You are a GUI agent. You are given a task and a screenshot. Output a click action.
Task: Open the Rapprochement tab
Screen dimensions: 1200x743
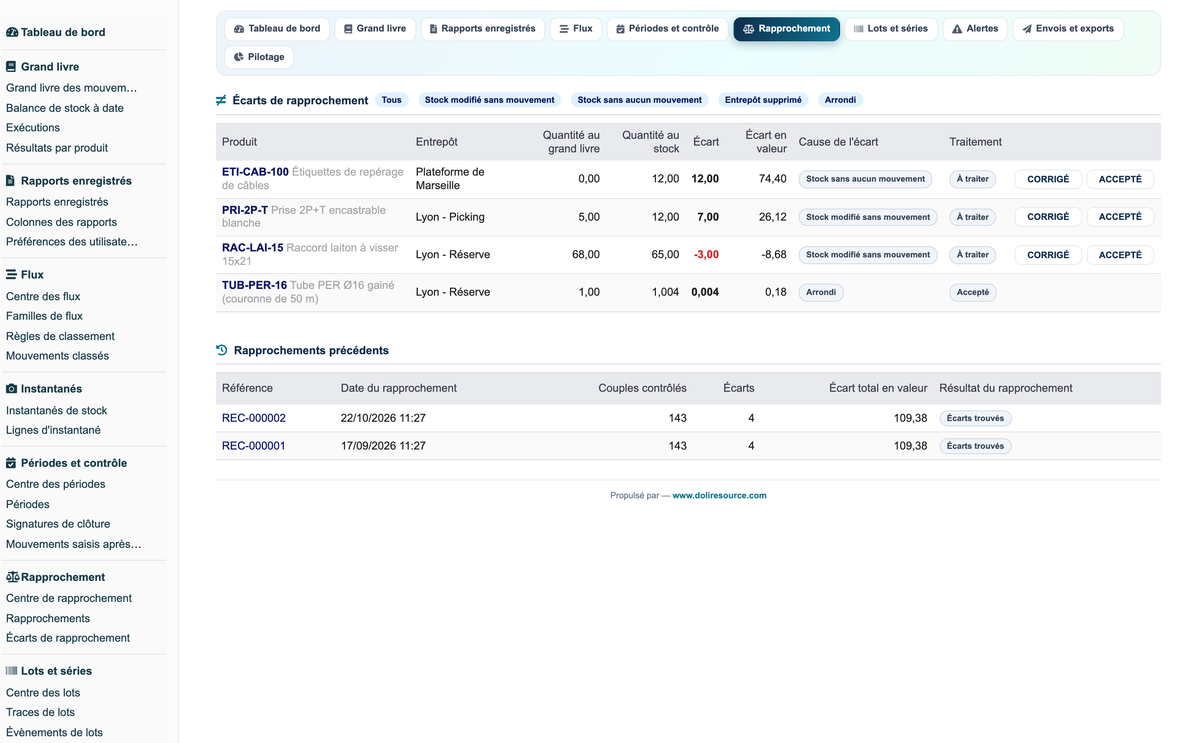point(786,29)
